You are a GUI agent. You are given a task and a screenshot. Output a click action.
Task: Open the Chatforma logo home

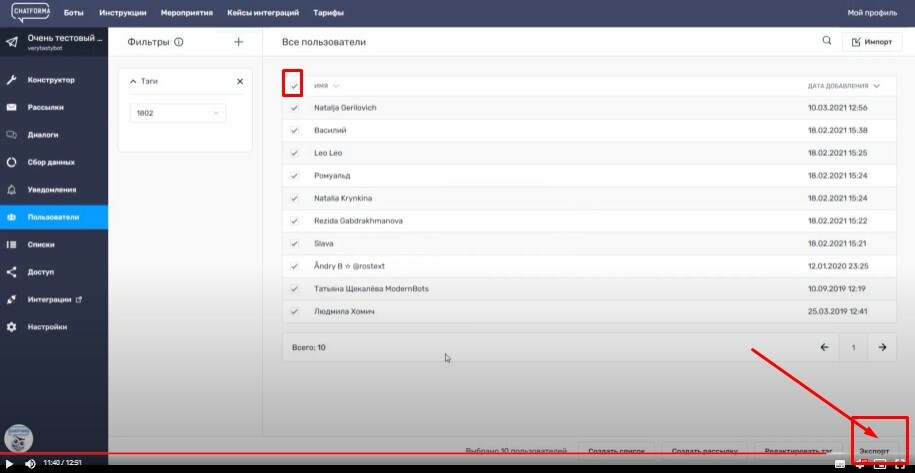coord(30,12)
